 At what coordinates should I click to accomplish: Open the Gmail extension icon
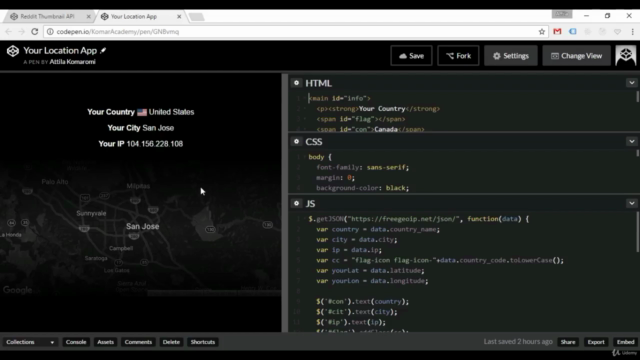557,31
